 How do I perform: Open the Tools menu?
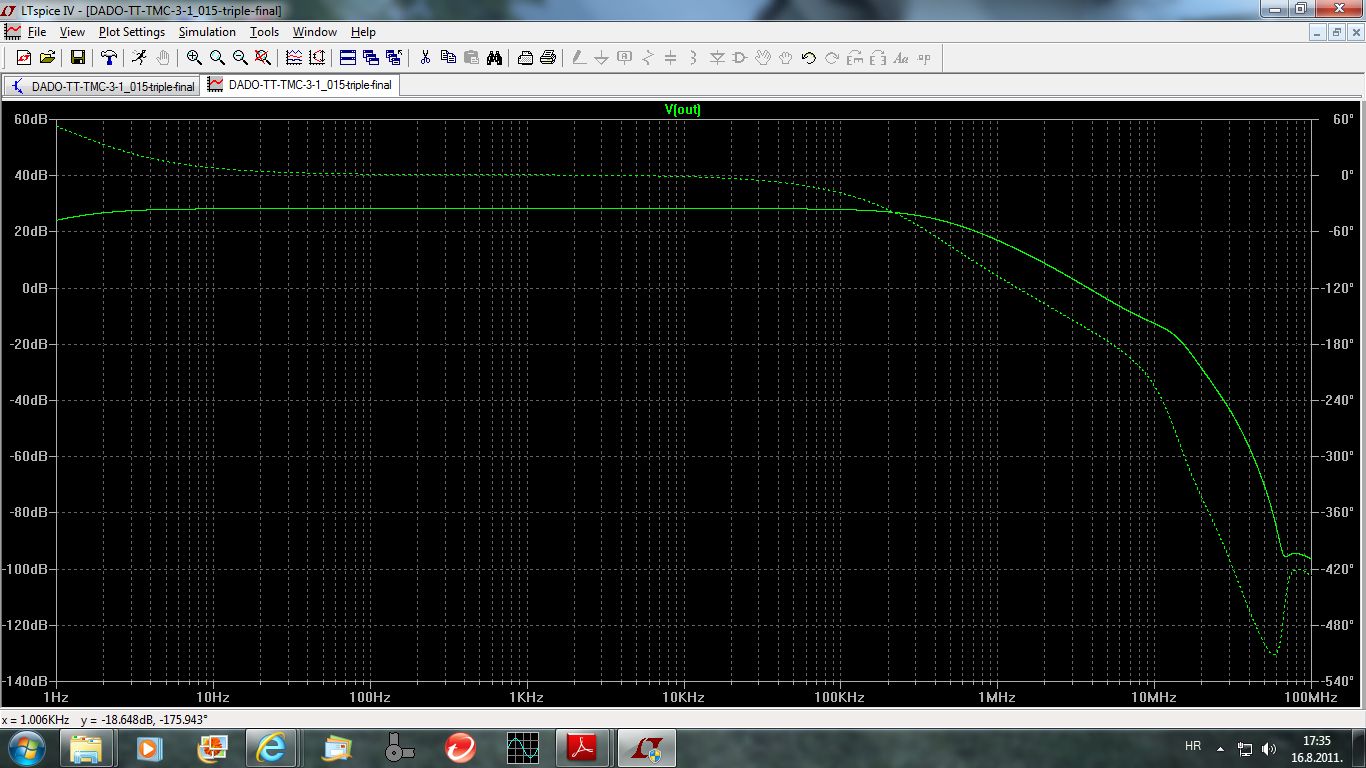[264, 32]
